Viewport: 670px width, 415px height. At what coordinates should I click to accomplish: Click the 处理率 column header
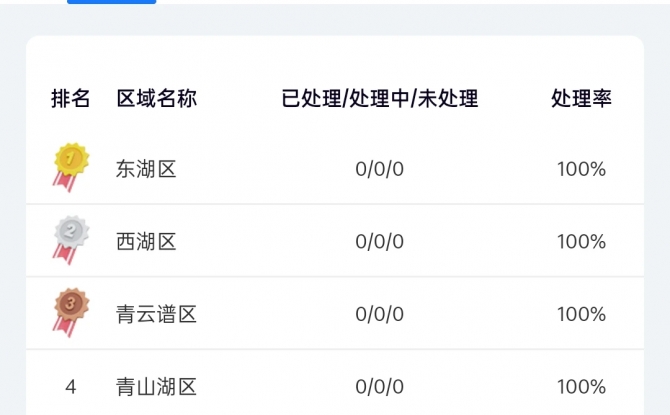click(x=582, y=98)
